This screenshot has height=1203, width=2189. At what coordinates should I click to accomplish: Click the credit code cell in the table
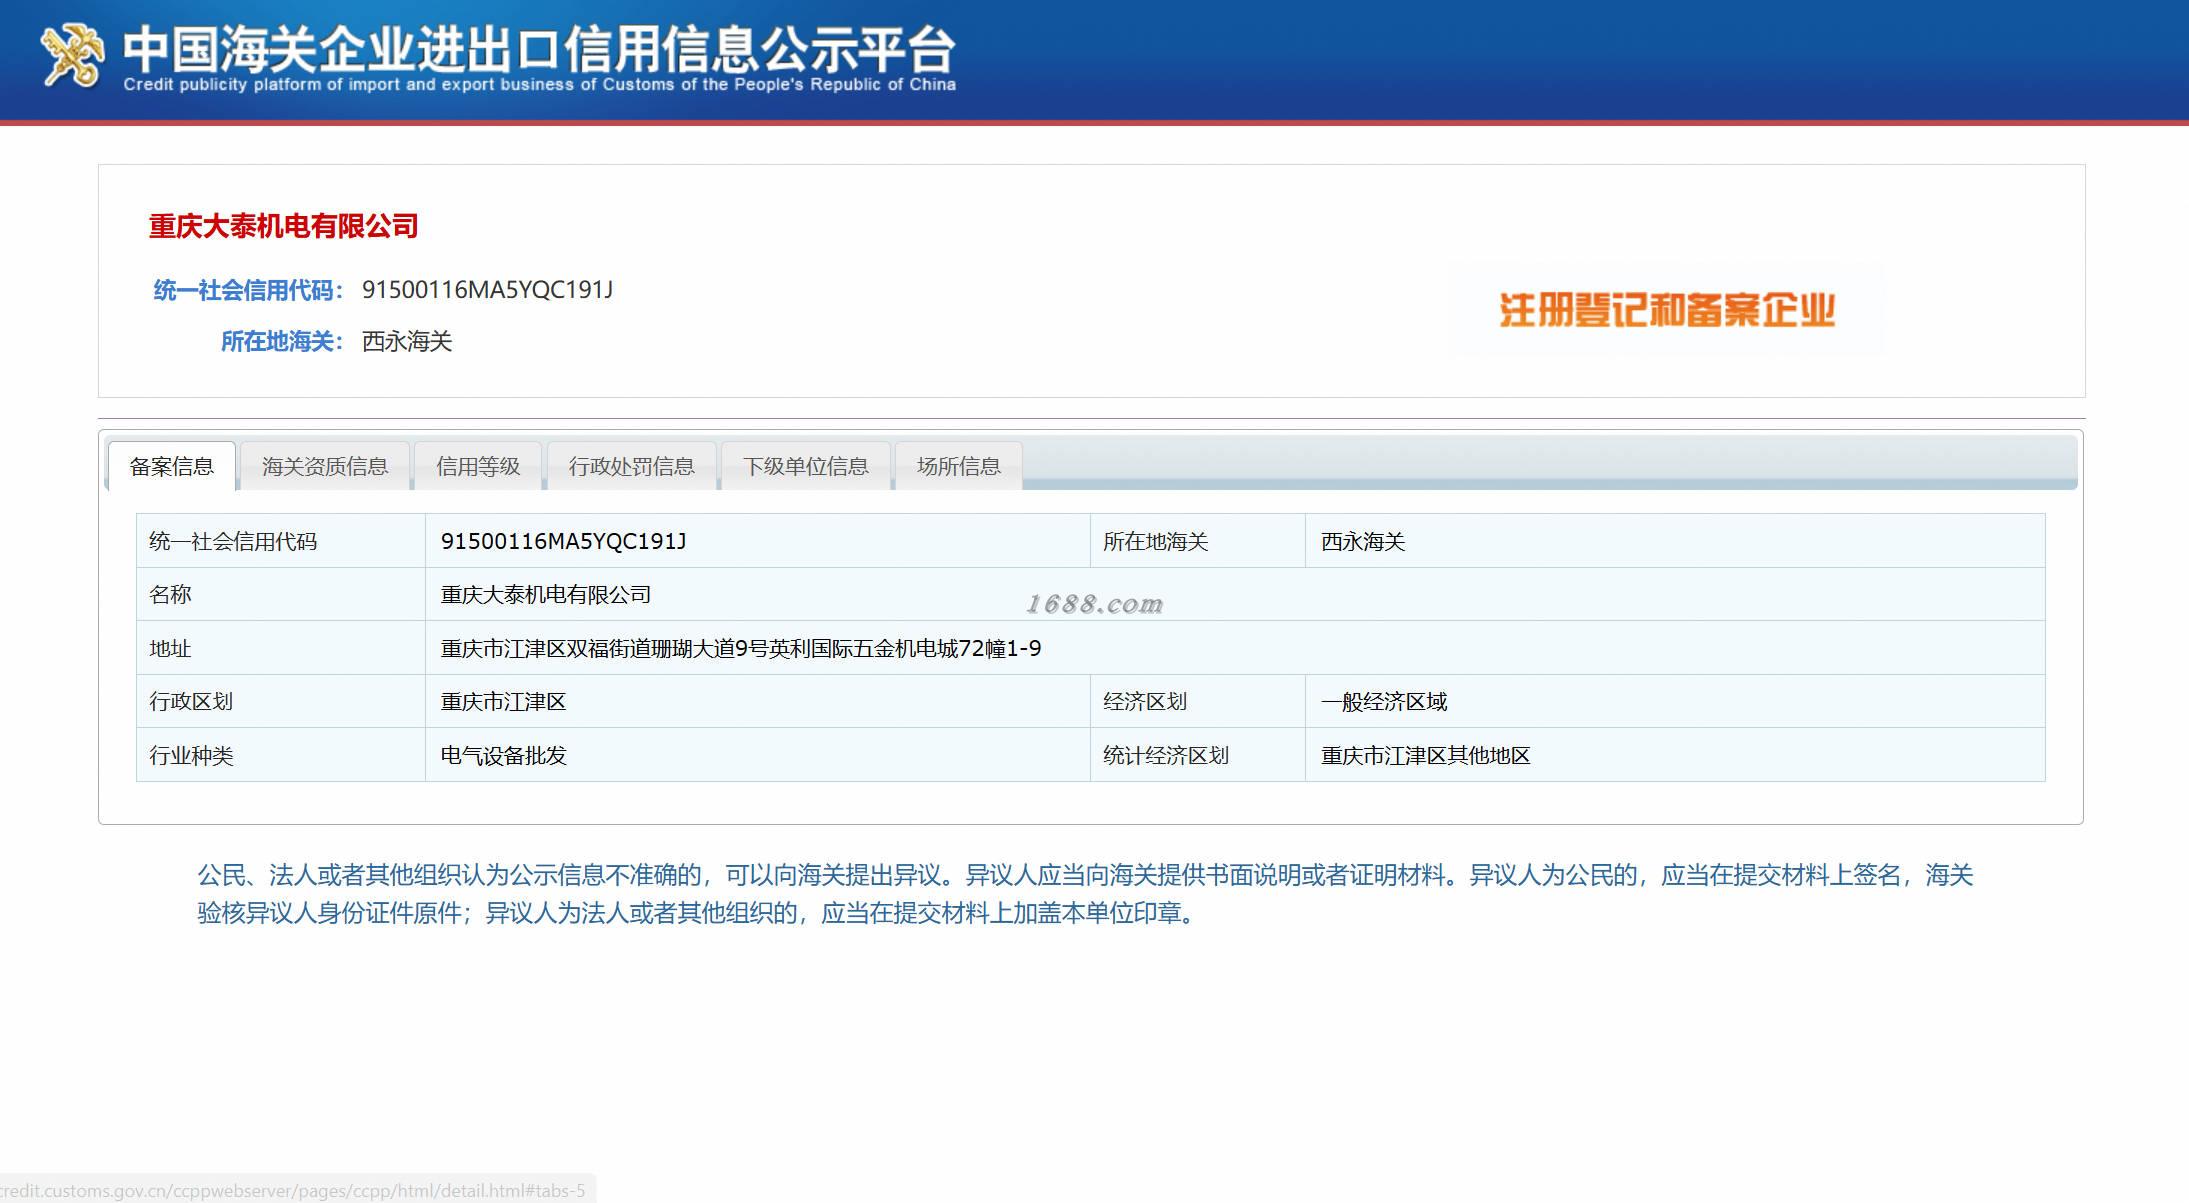click(563, 541)
